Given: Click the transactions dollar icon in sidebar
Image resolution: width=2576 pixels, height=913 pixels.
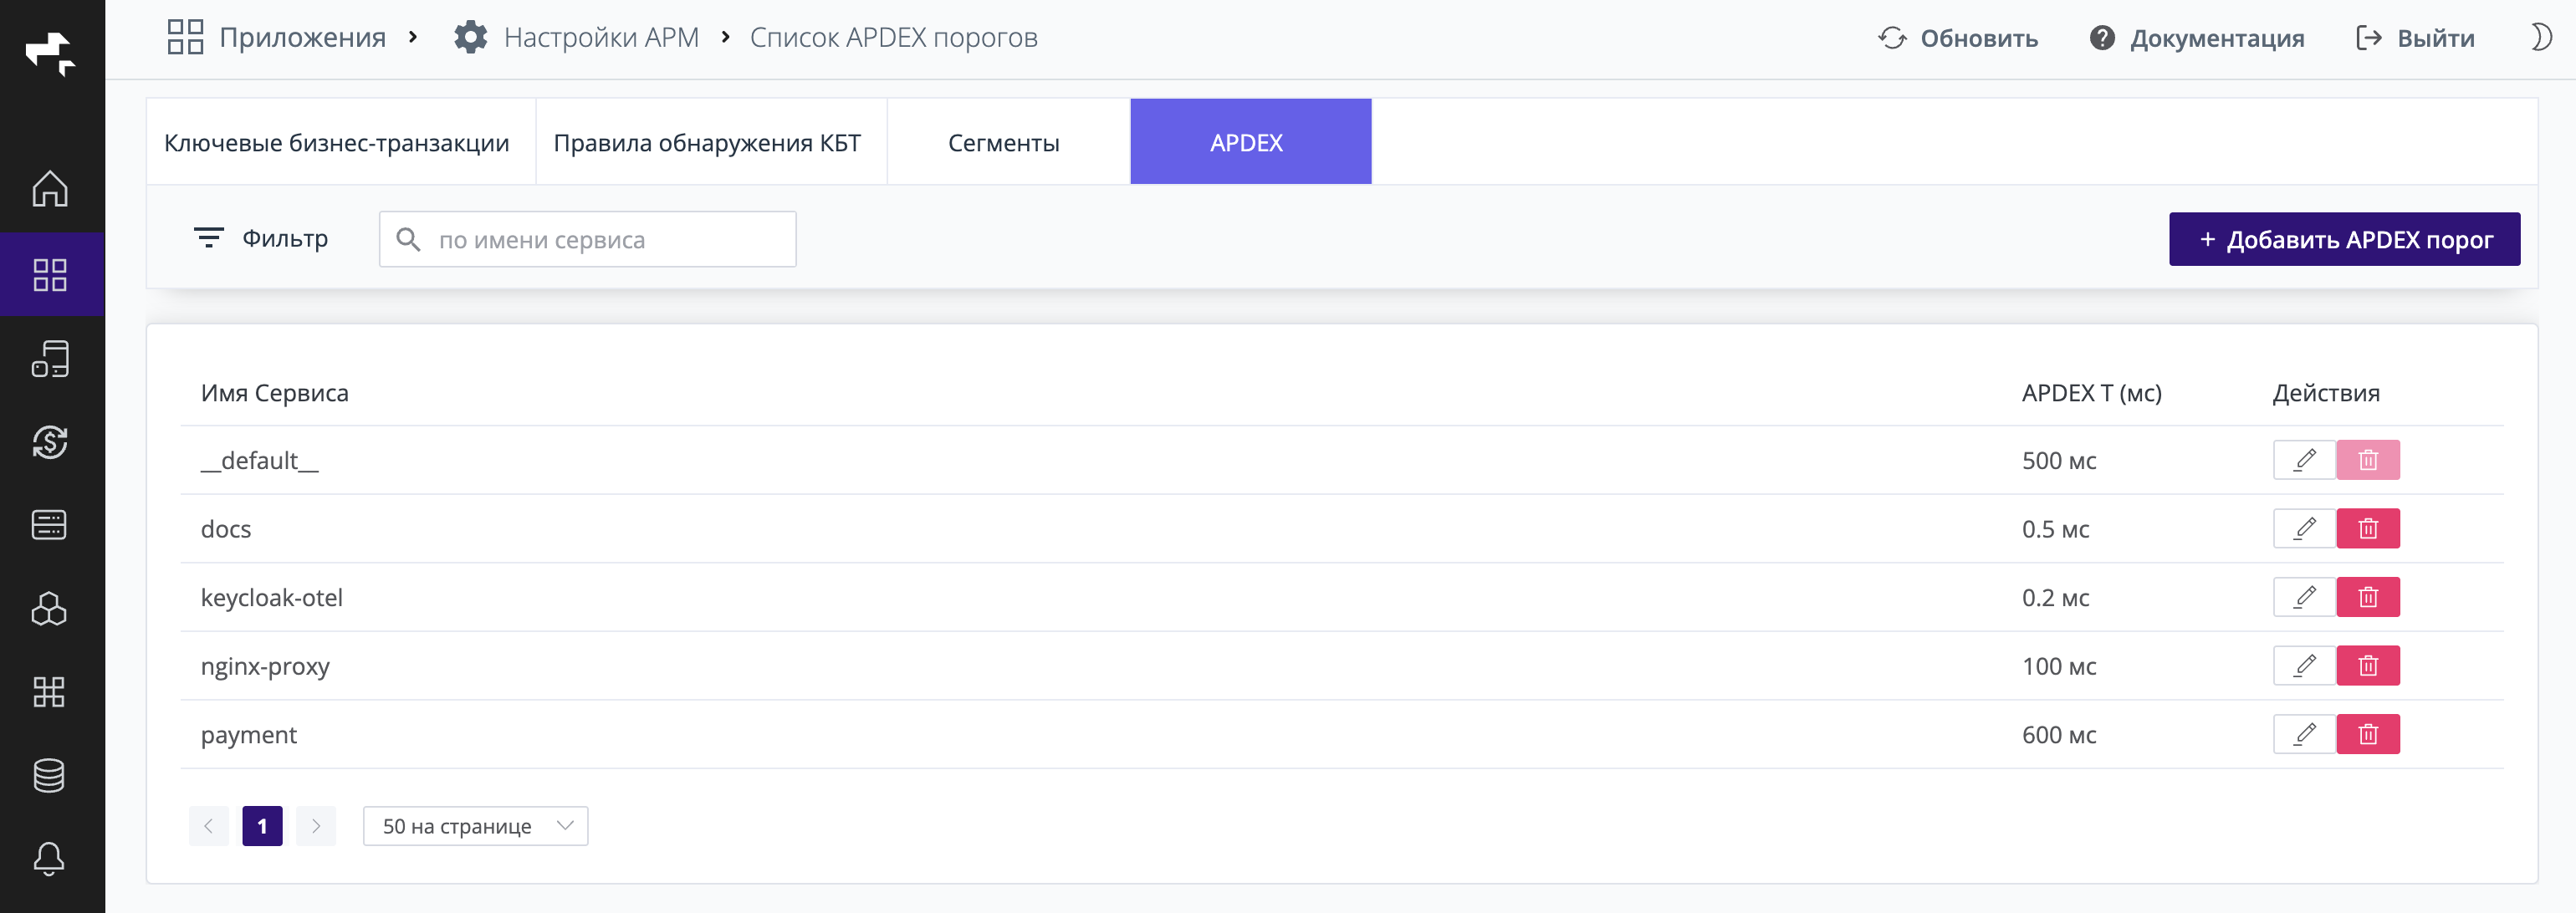Looking at the screenshot, I should pos(51,442).
